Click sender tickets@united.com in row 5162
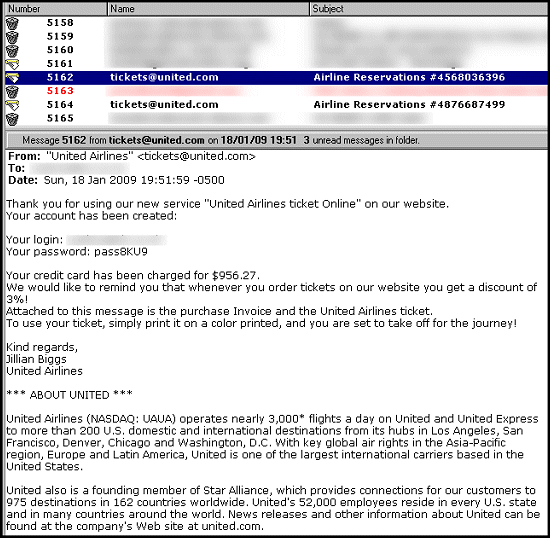The height and width of the screenshot is (538, 550). [164, 78]
